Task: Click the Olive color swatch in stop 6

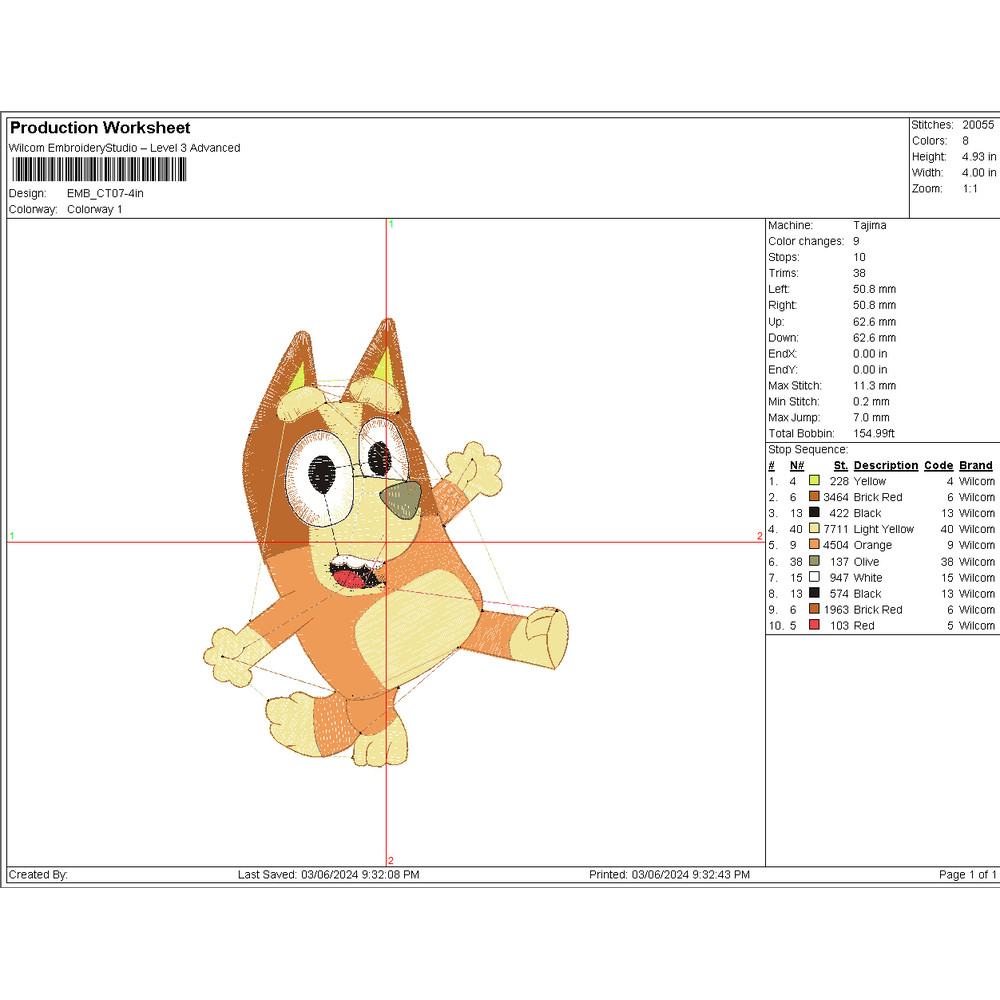Action: tap(814, 561)
